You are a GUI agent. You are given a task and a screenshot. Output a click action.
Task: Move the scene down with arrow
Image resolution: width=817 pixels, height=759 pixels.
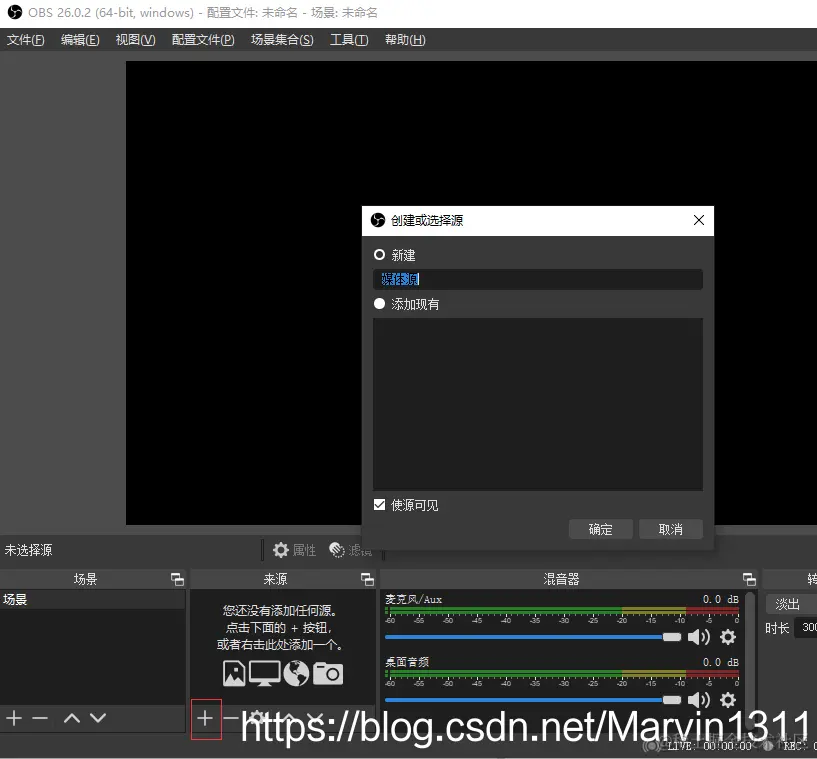pyautogui.click(x=97, y=718)
